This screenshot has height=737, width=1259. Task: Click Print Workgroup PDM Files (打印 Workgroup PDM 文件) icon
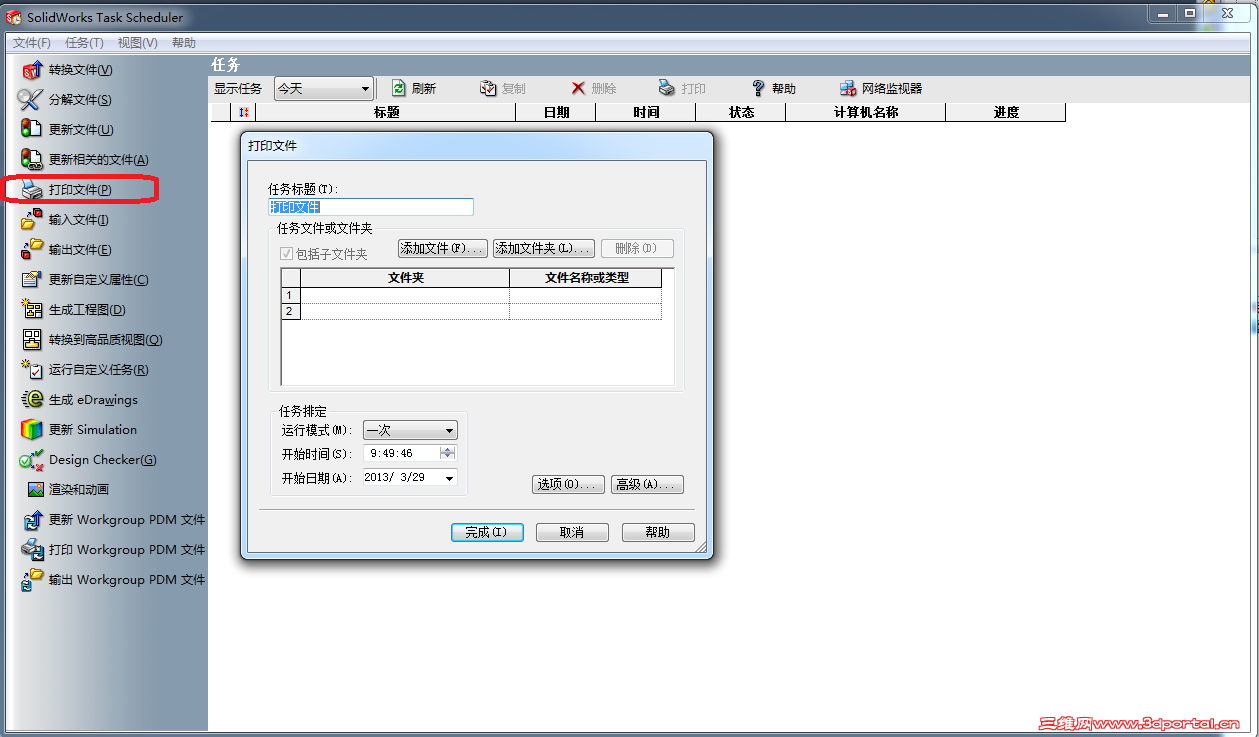coord(32,549)
